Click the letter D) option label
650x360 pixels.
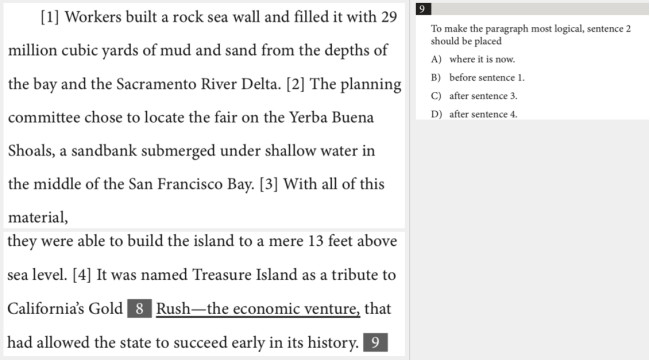[x=436, y=114]
